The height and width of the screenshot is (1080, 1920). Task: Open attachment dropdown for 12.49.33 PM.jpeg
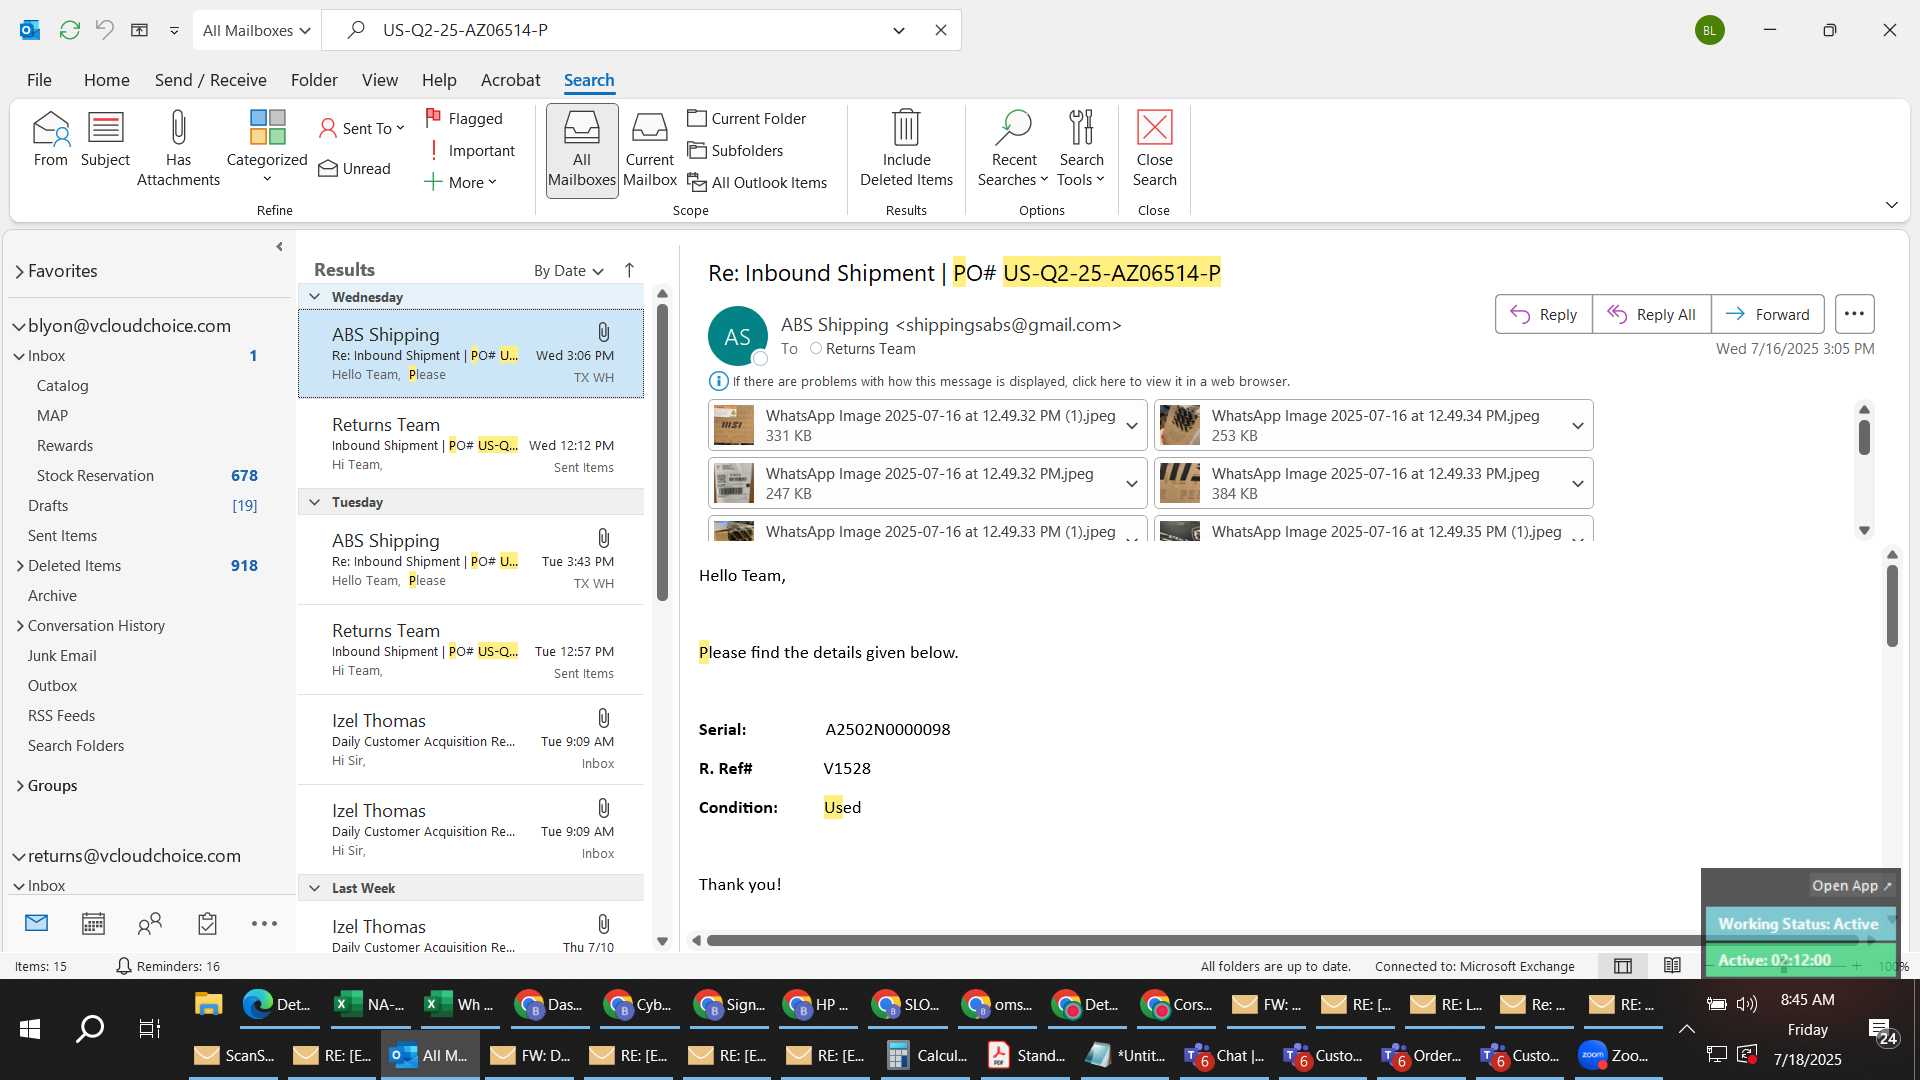[1577, 484]
